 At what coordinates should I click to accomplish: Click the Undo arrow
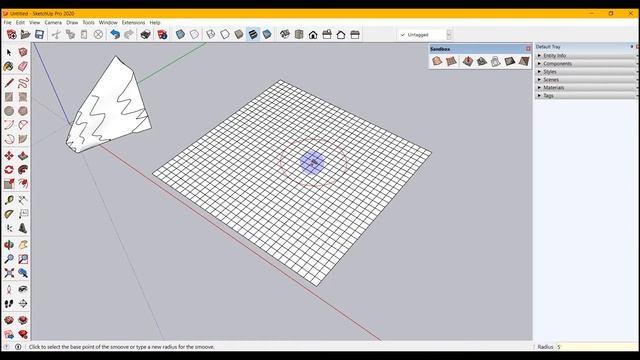tap(115, 35)
